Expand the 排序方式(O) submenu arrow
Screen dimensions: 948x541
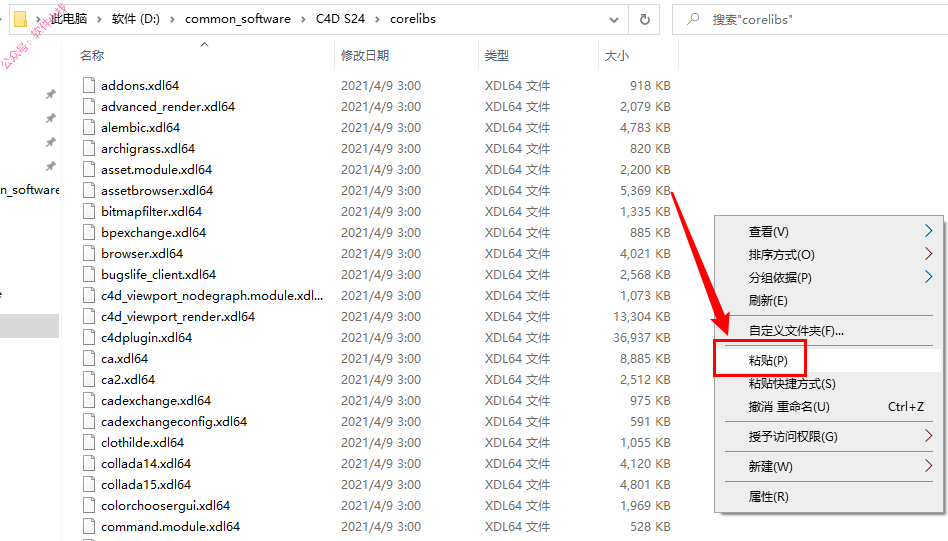[x=928, y=254]
